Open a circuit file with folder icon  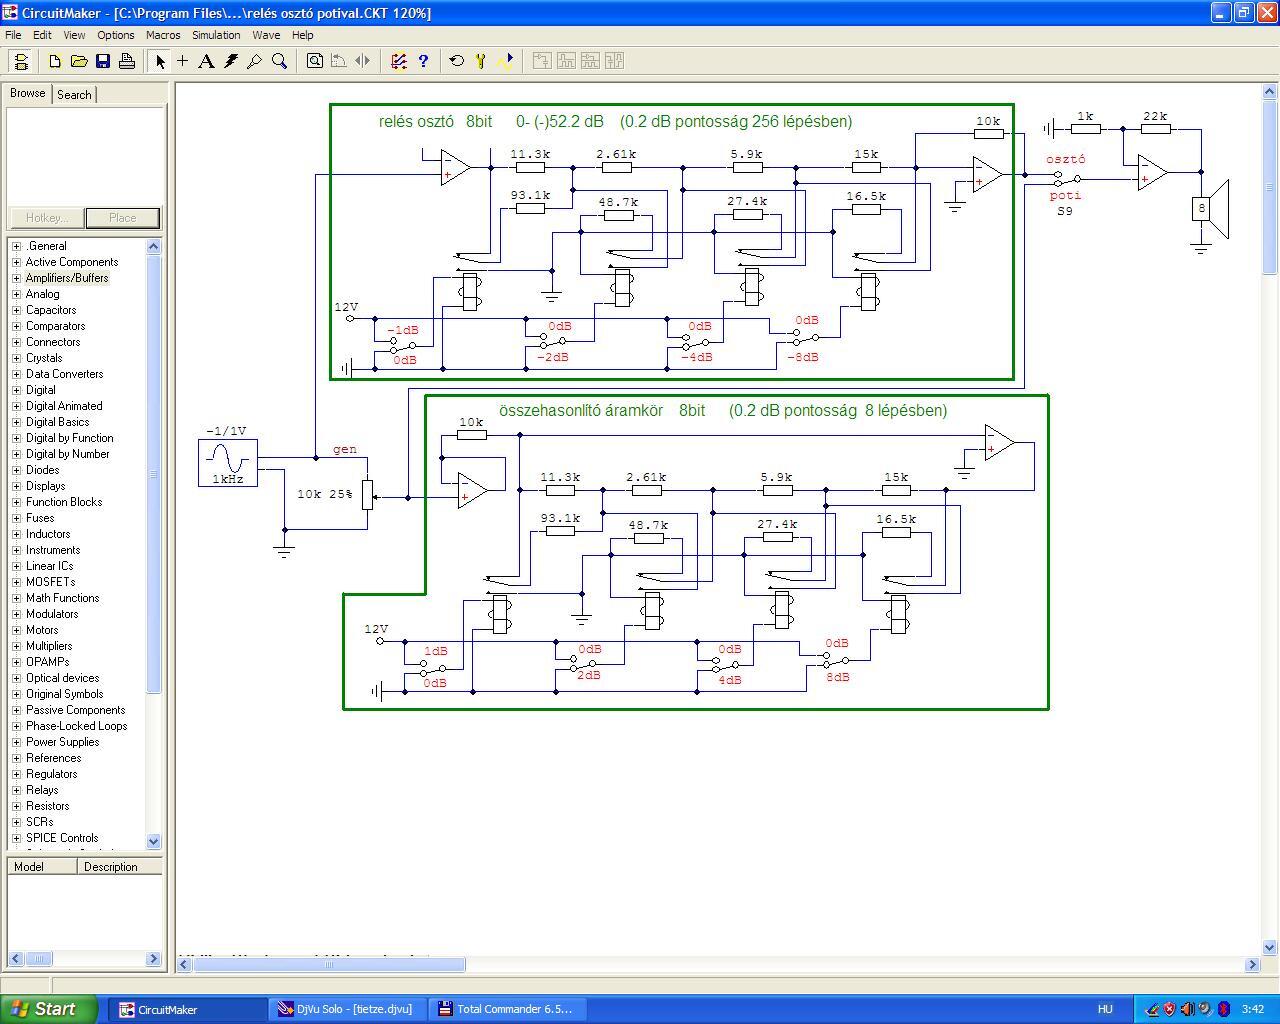click(79, 61)
